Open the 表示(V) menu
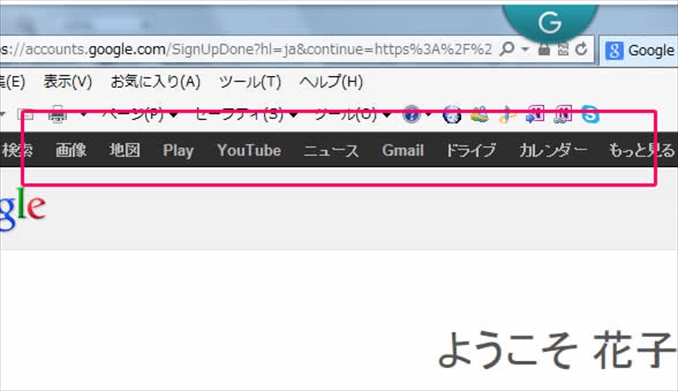Viewport: 678px width, 391px height. coord(68,81)
